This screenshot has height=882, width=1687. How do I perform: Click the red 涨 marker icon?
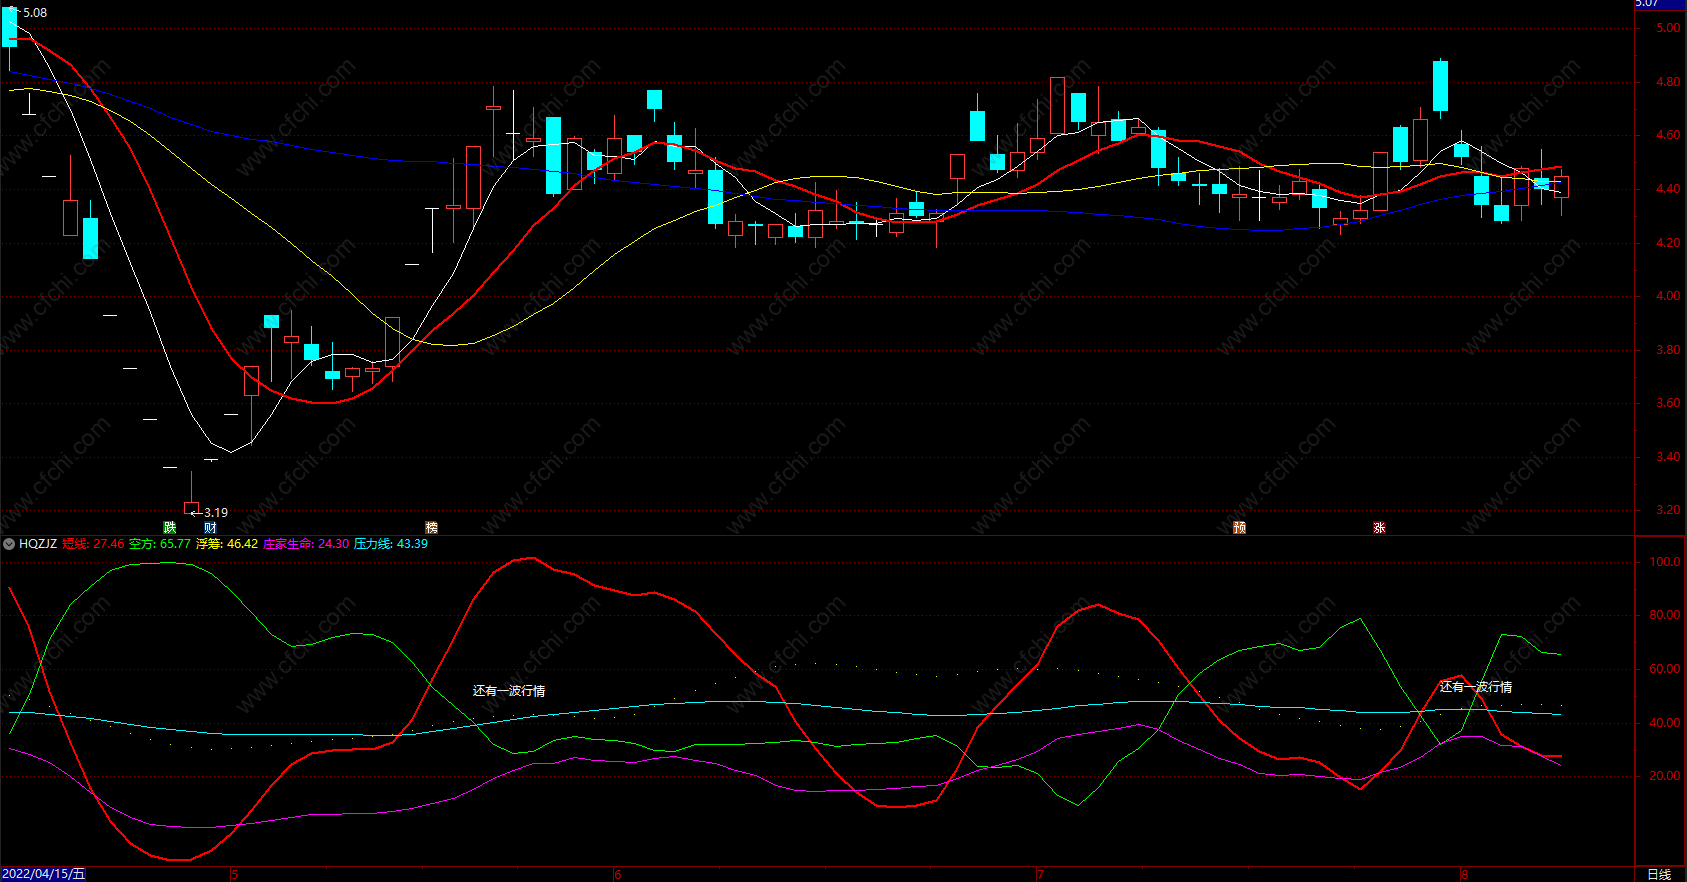tap(1379, 527)
